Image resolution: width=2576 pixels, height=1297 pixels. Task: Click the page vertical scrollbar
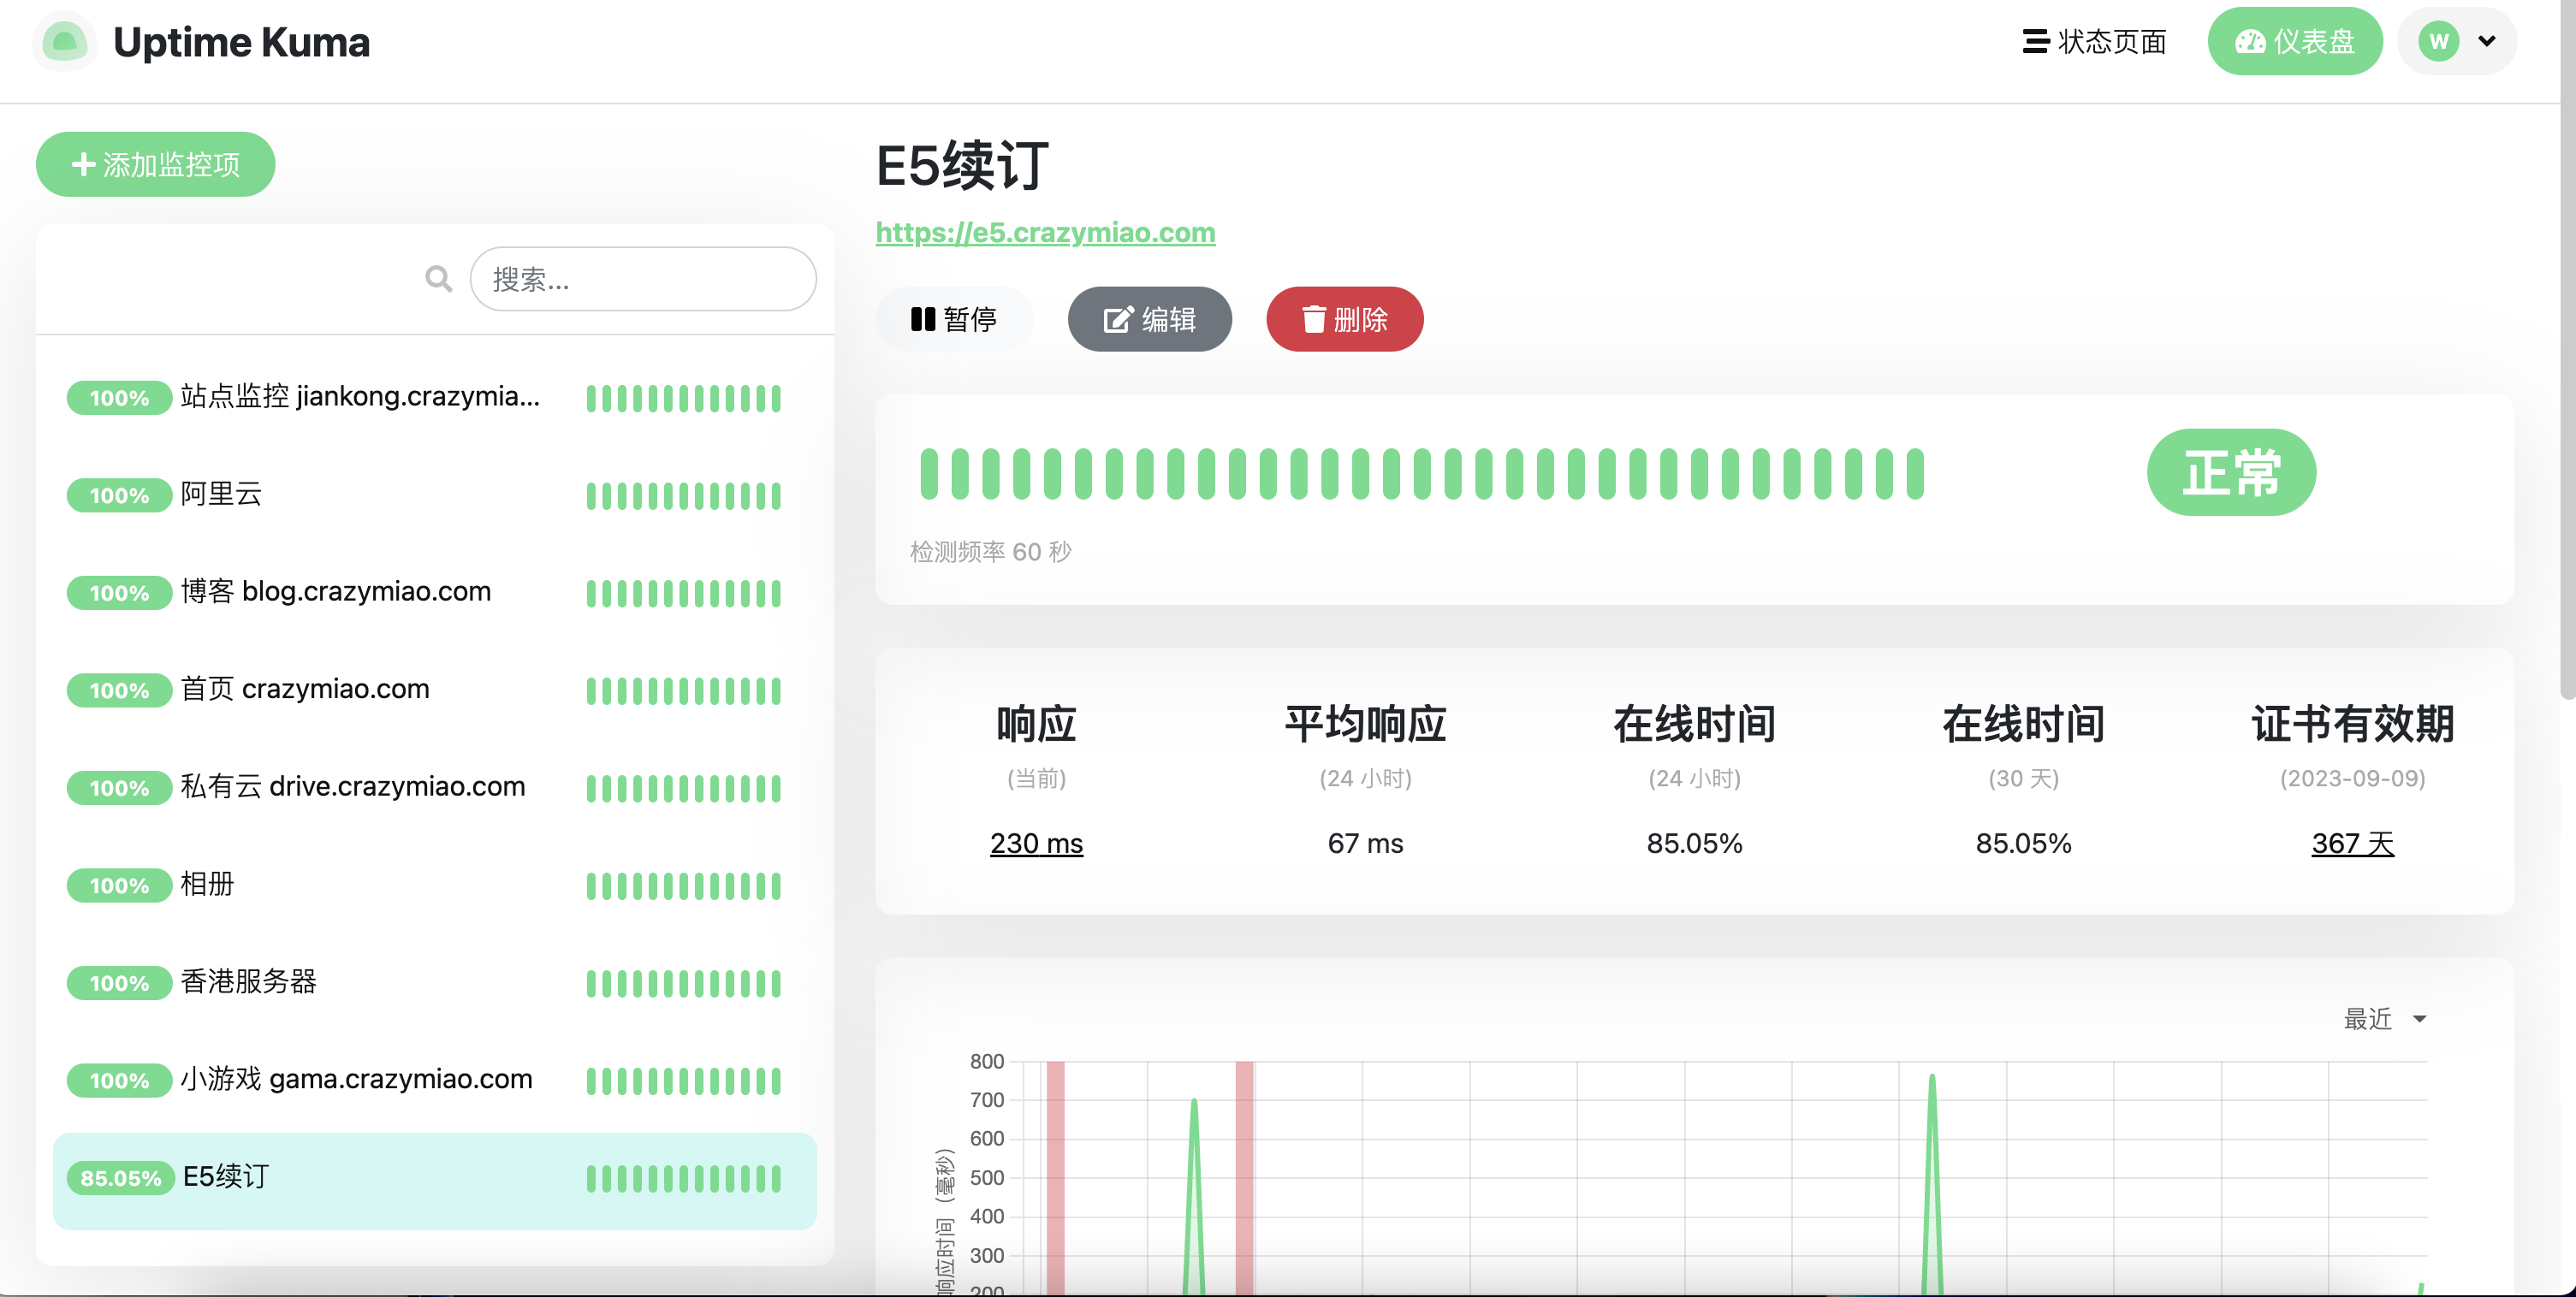[2567, 350]
